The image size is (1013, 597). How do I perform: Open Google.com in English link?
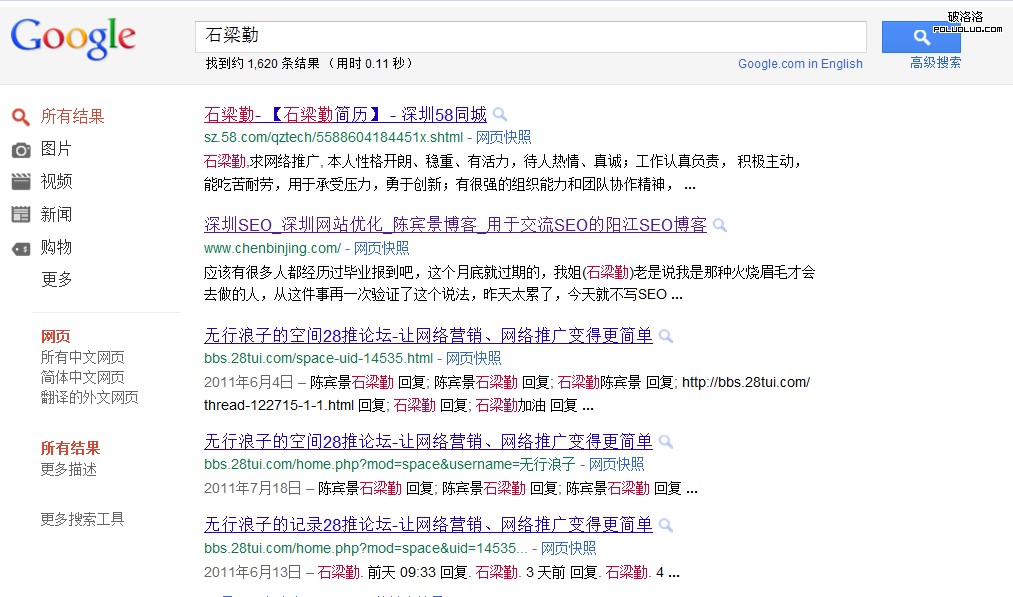coord(800,63)
